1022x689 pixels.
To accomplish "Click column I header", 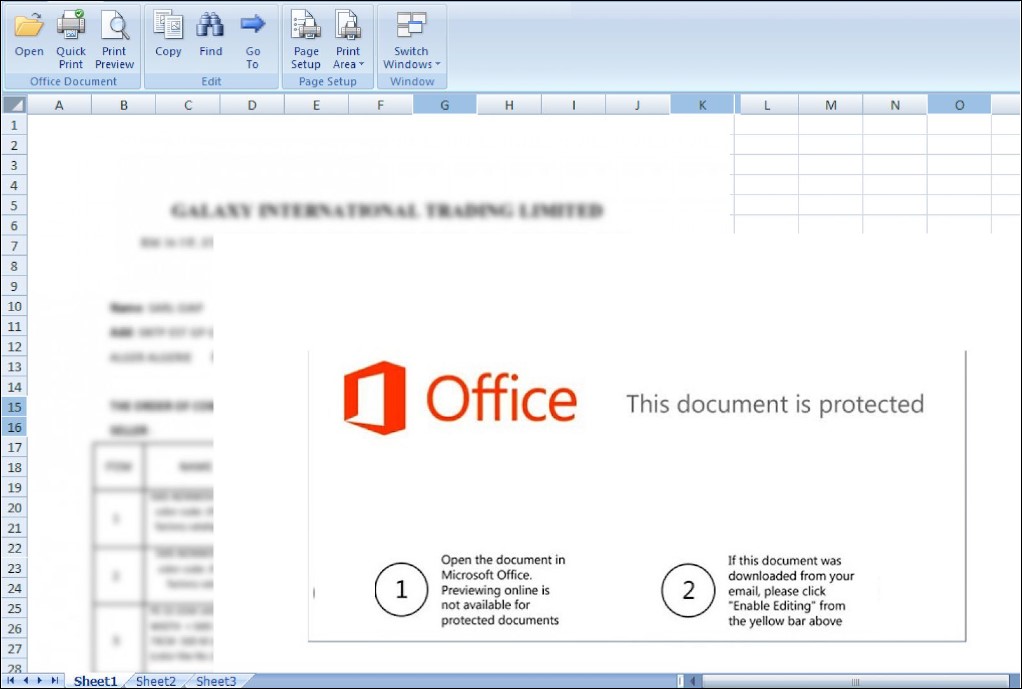I will [574, 105].
